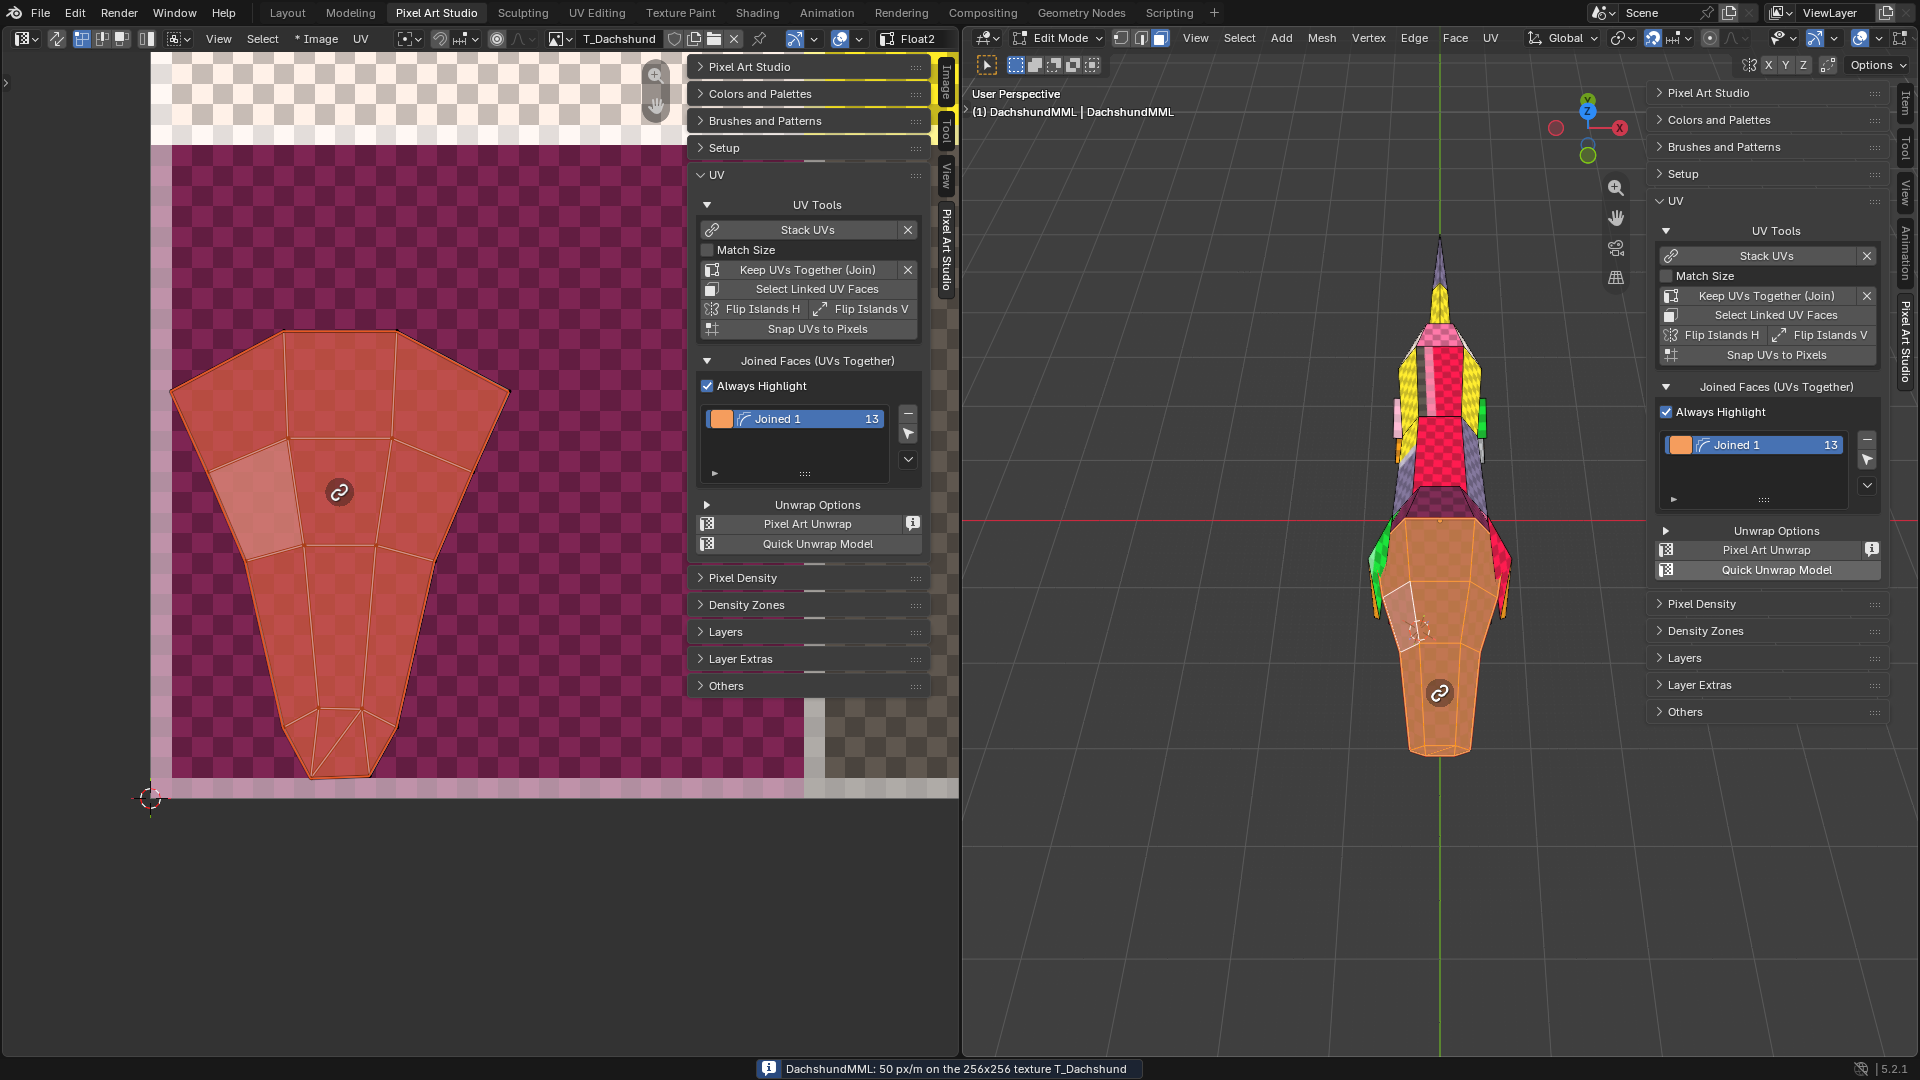Image resolution: width=1920 pixels, height=1080 pixels.
Task: Uncheck Always Highlight in right sidebar
Action: click(x=1666, y=412)
